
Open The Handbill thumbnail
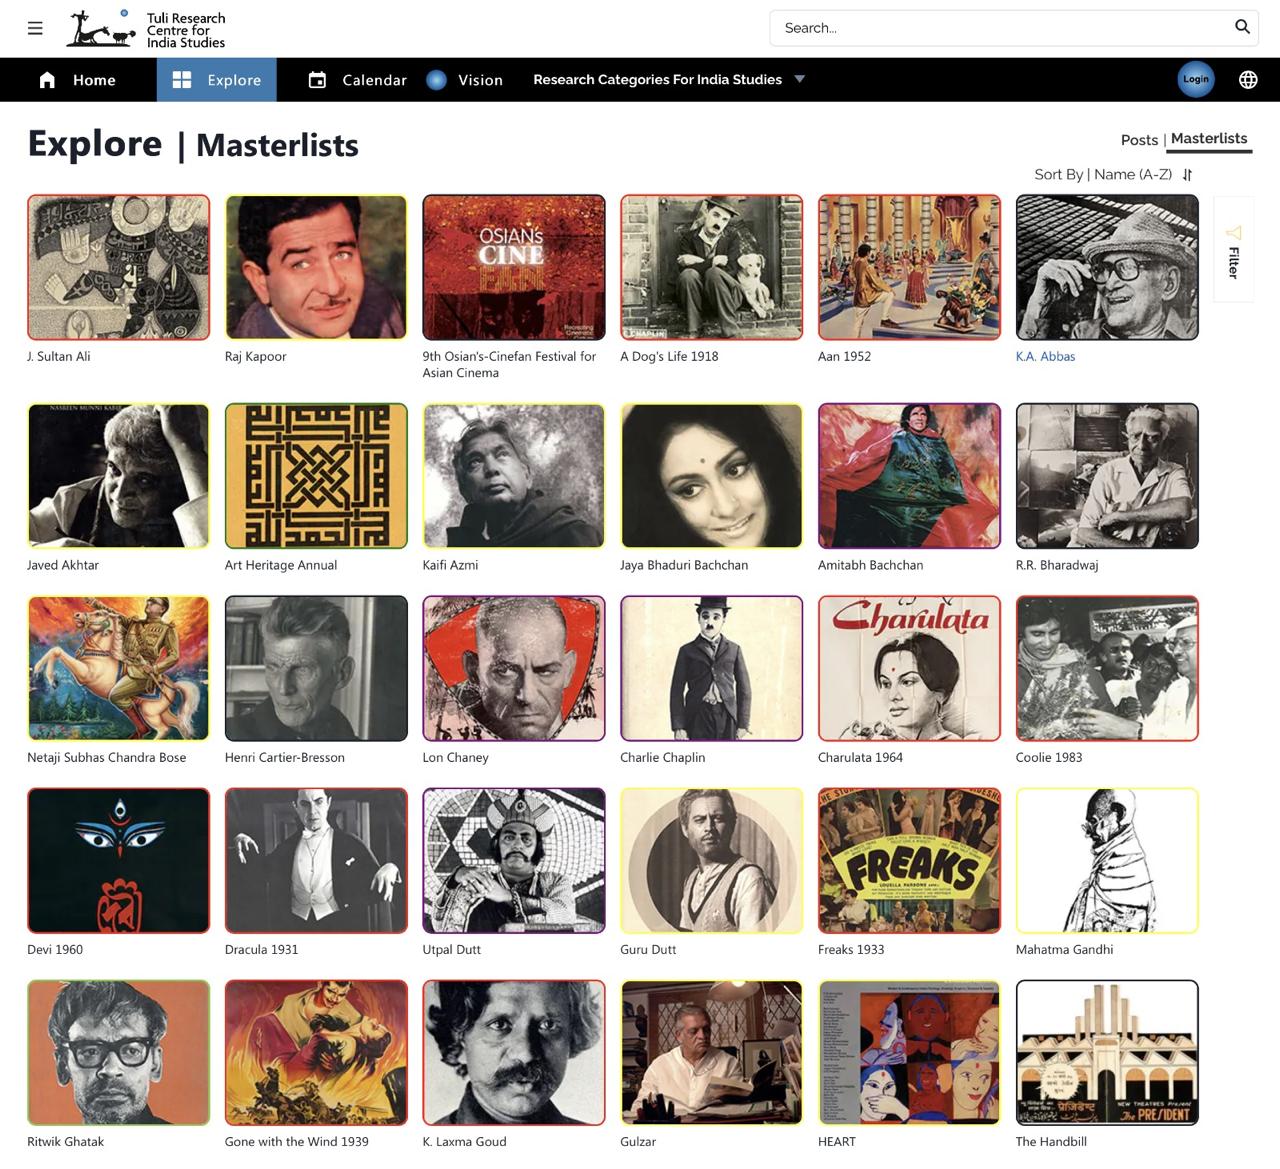pyautogui.click(x=1107, y=1052)
